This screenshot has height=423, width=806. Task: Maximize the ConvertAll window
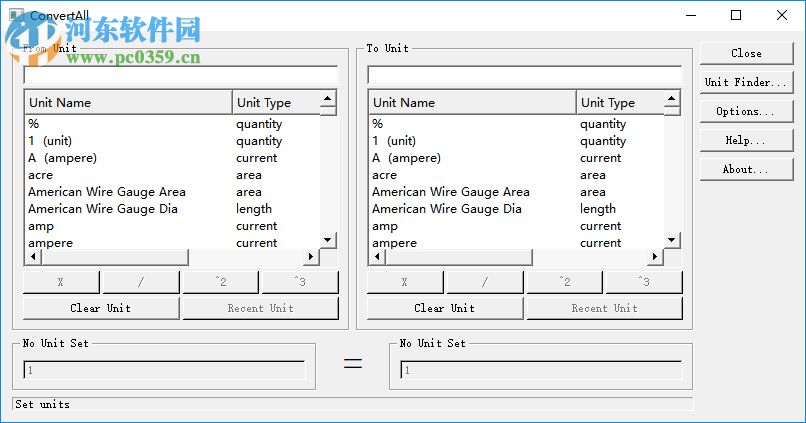tap(736, 15)
